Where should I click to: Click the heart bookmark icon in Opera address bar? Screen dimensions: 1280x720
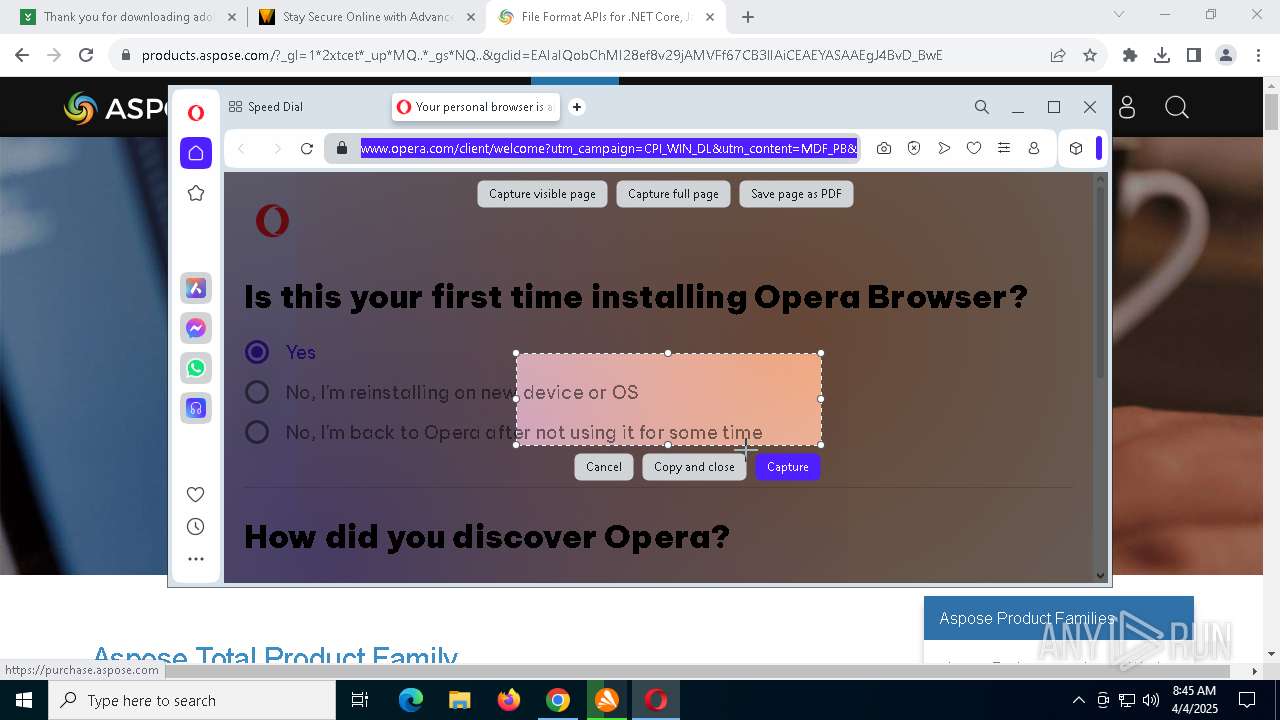(974, 148)
